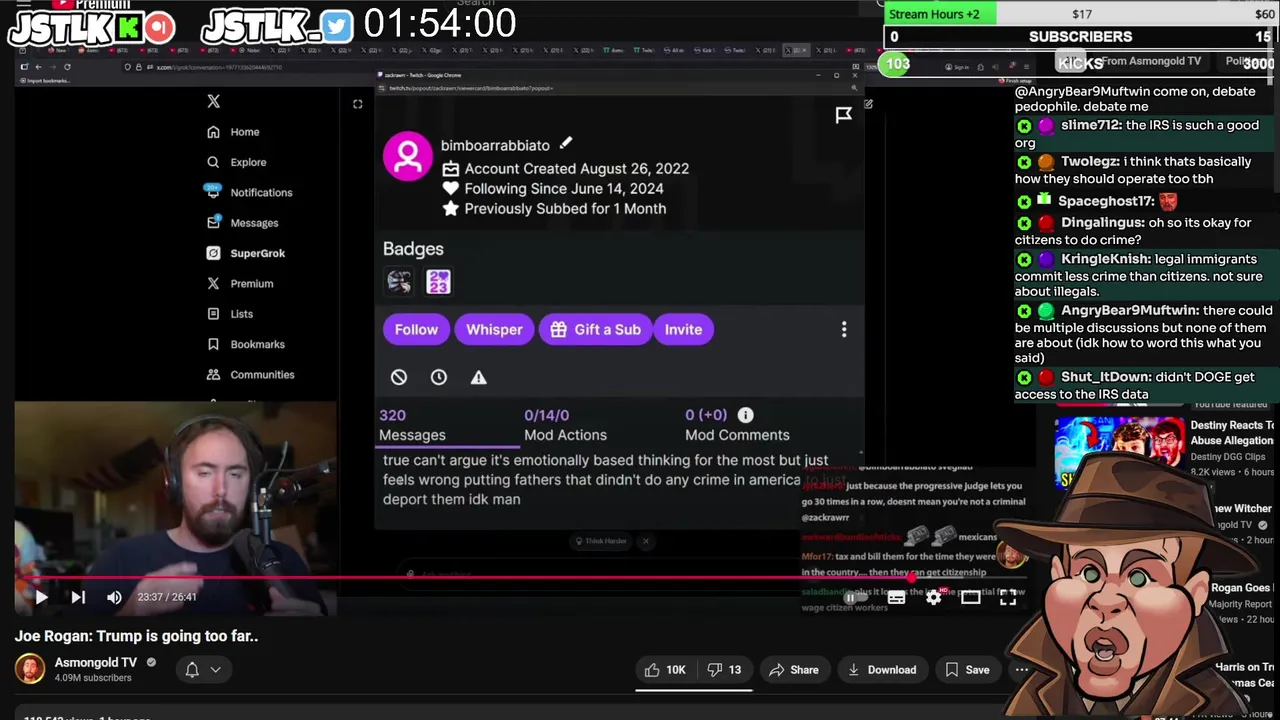The height and width of the screenshot is (720, 1280).
Task: Download the video
Action: (x=881, y=670)
